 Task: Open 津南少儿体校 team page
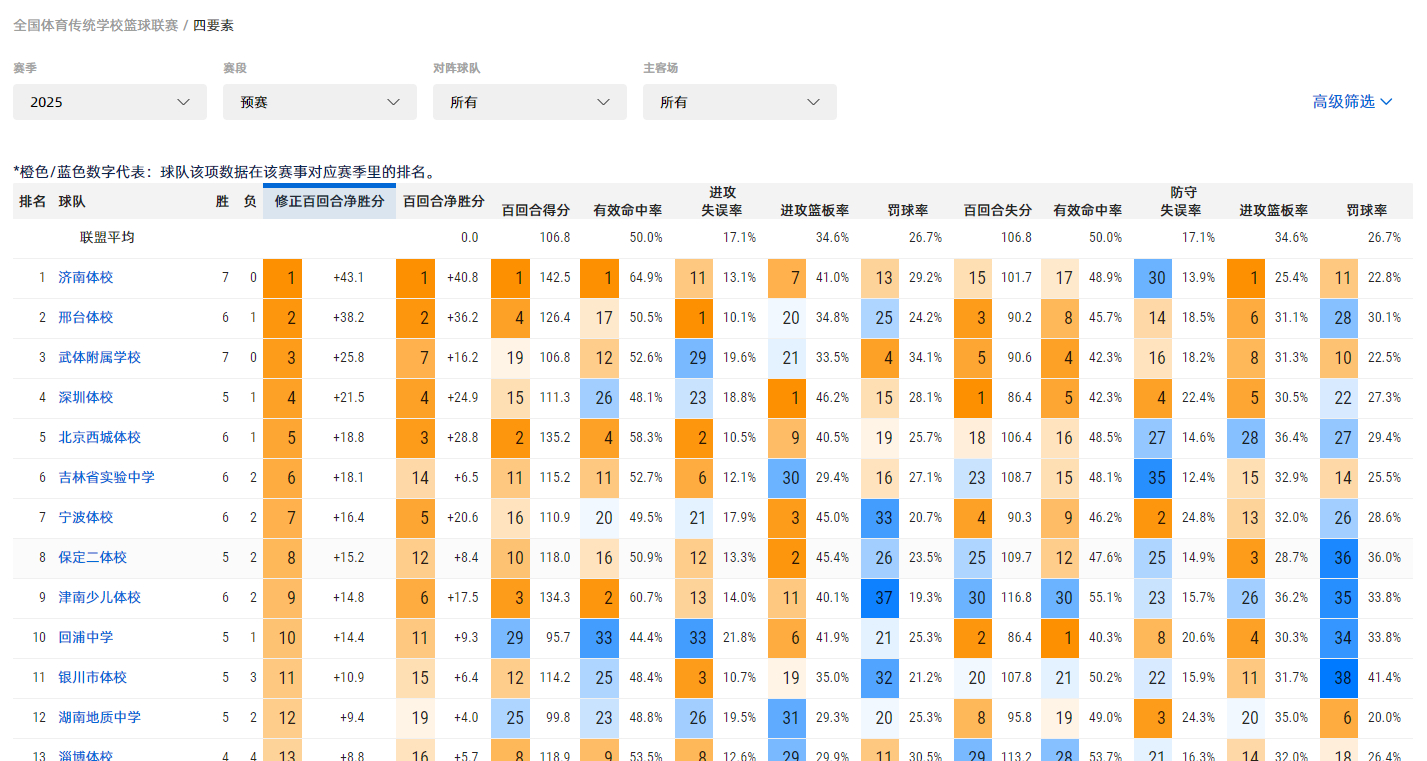click(100, 598)
